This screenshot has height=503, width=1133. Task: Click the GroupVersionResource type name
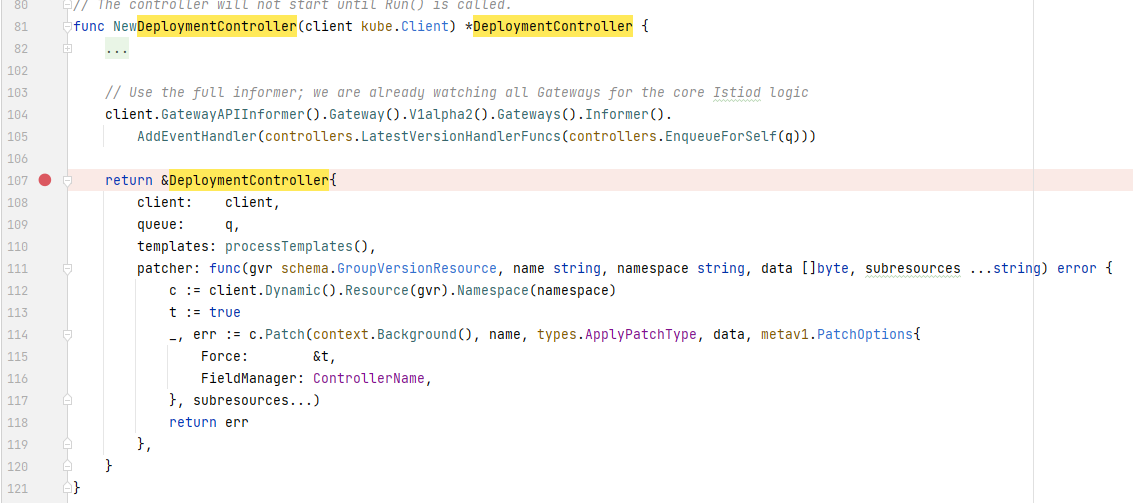[416, 268]
